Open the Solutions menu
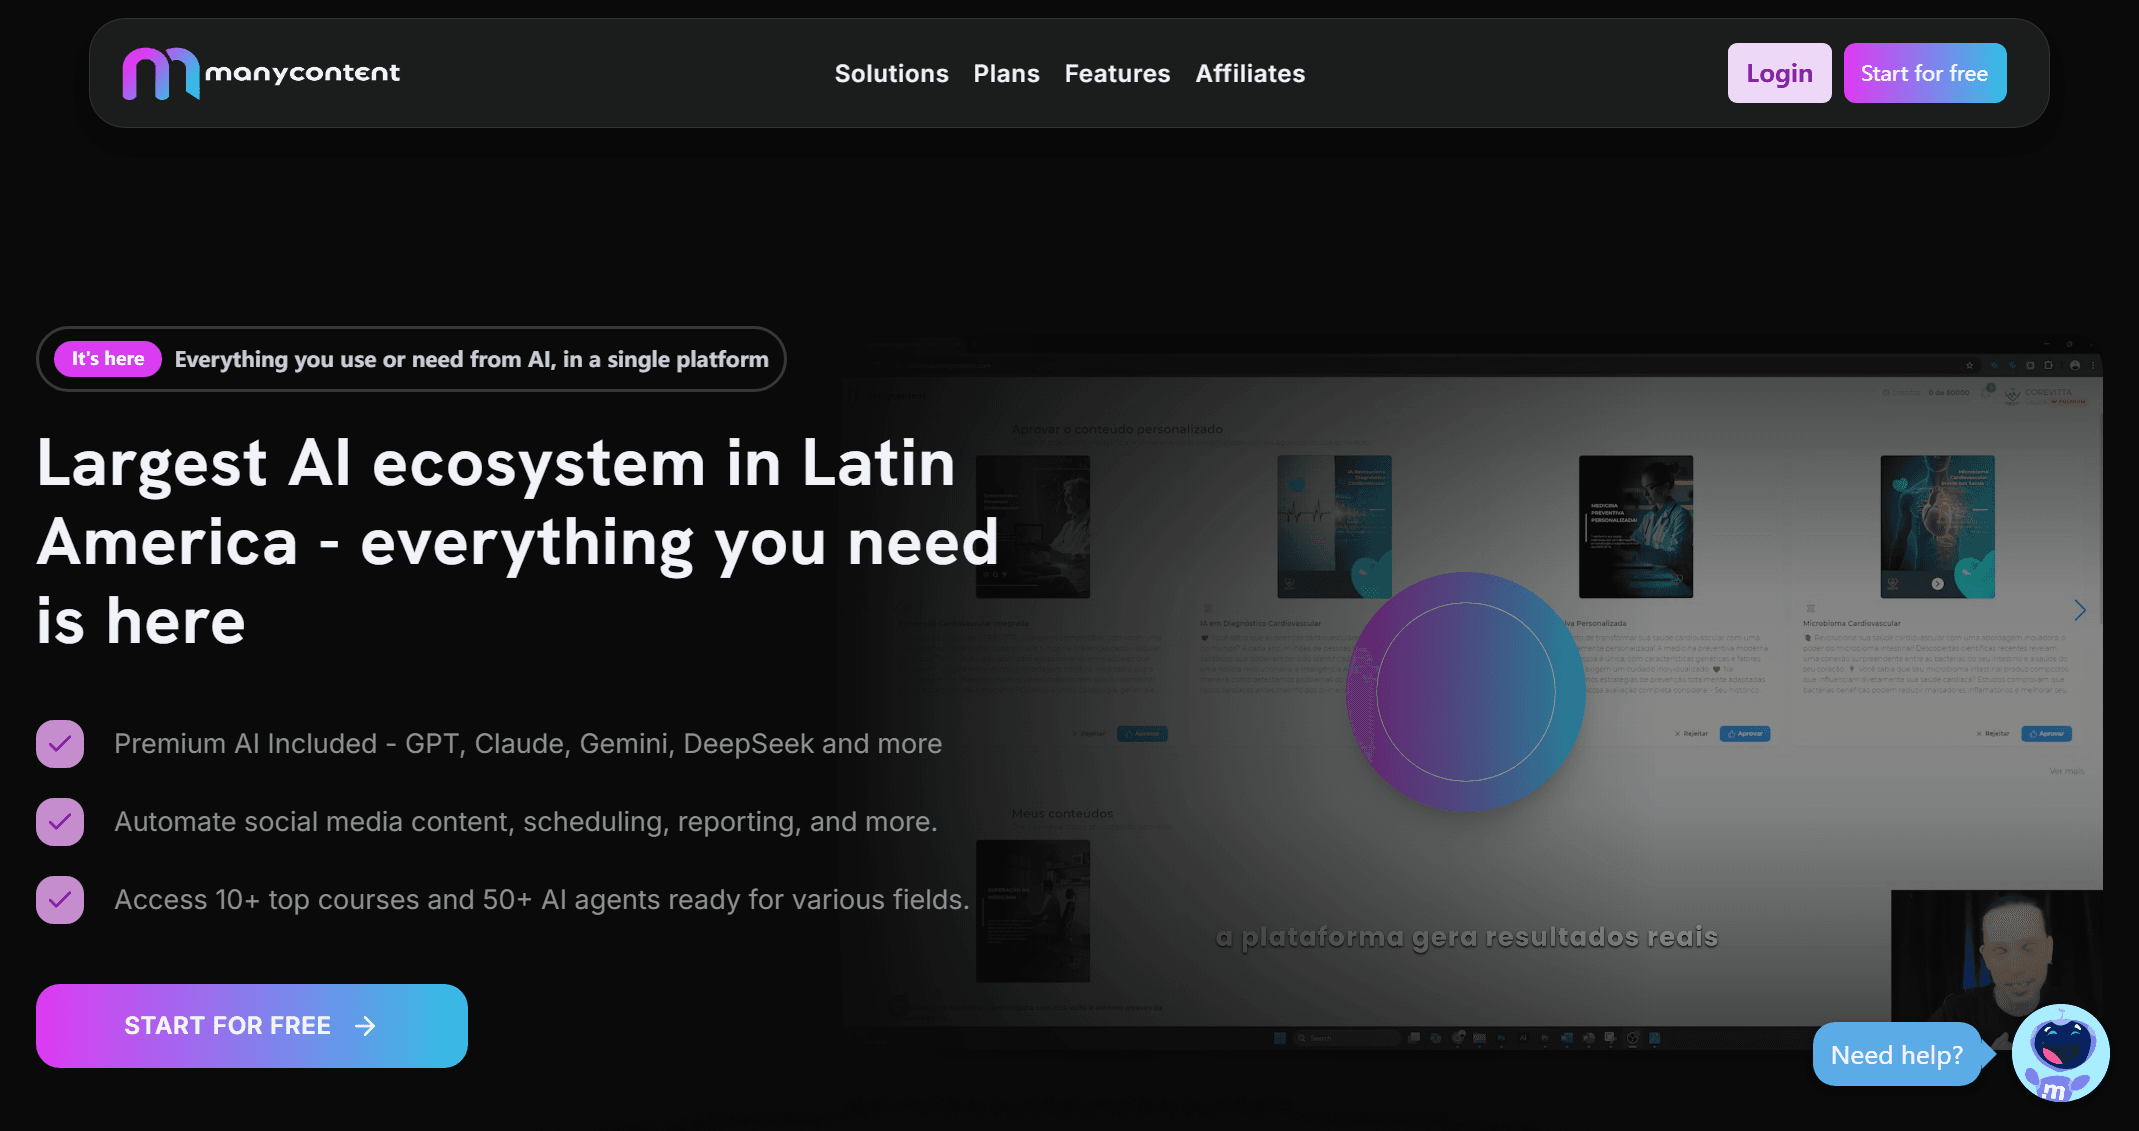The width and height of the screenshot is (2139, 1131). (x=891, y=73)
